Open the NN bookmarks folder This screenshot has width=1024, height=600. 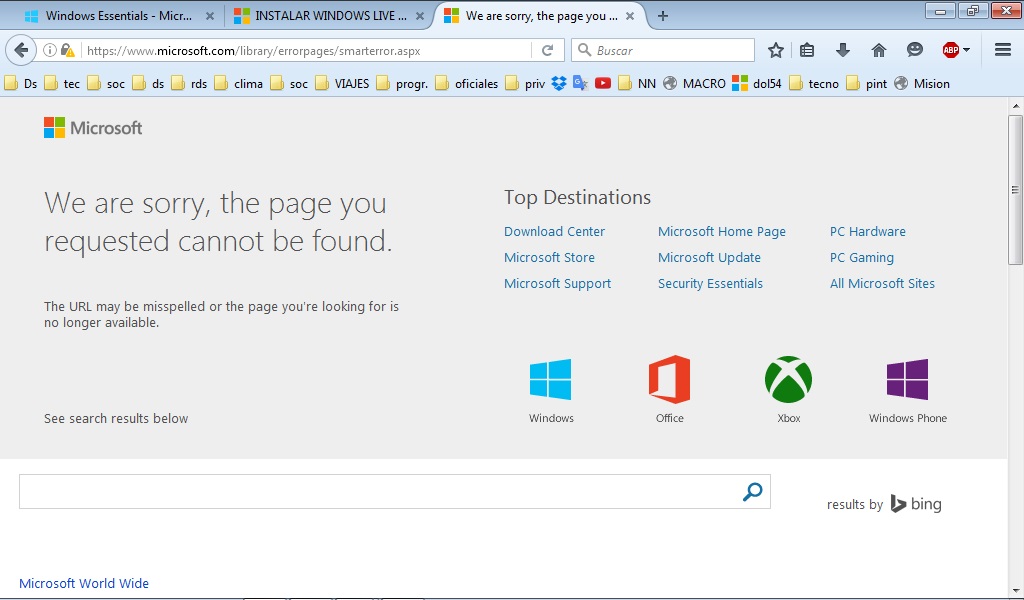point(637,84)
